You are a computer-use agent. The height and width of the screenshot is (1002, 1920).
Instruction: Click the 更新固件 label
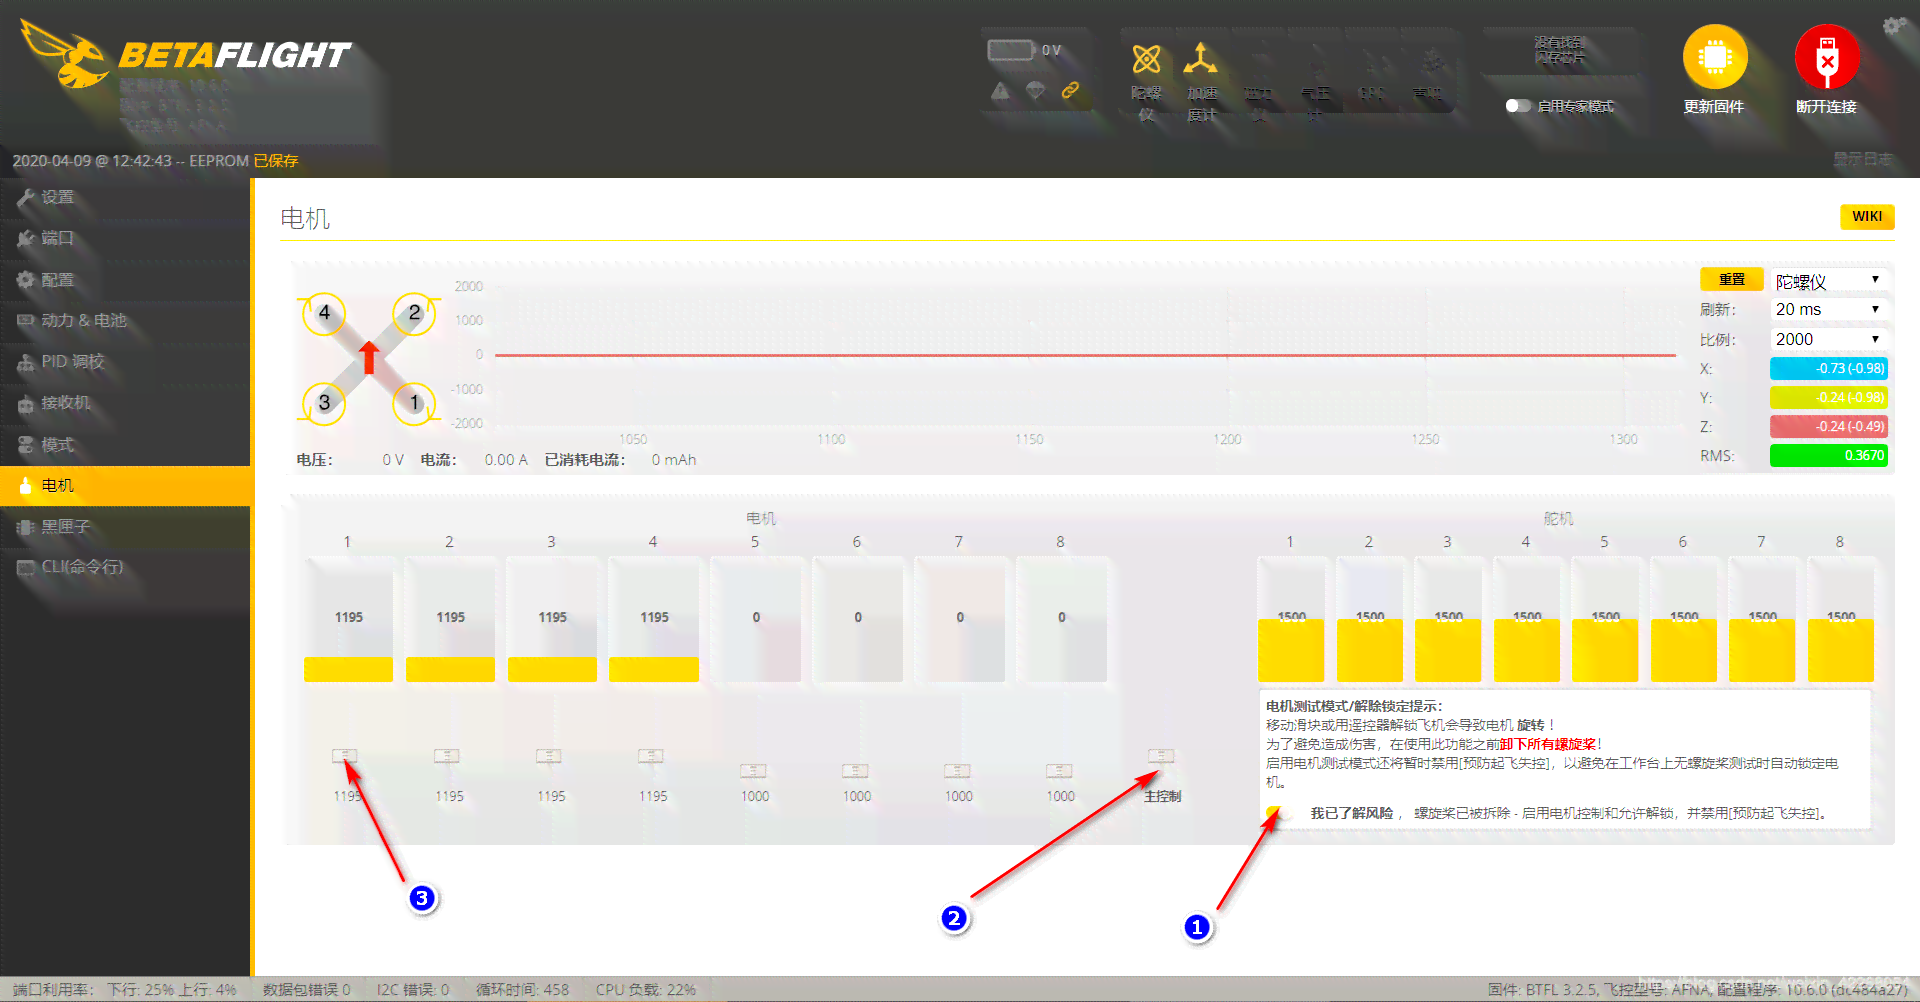point(1714,106)
